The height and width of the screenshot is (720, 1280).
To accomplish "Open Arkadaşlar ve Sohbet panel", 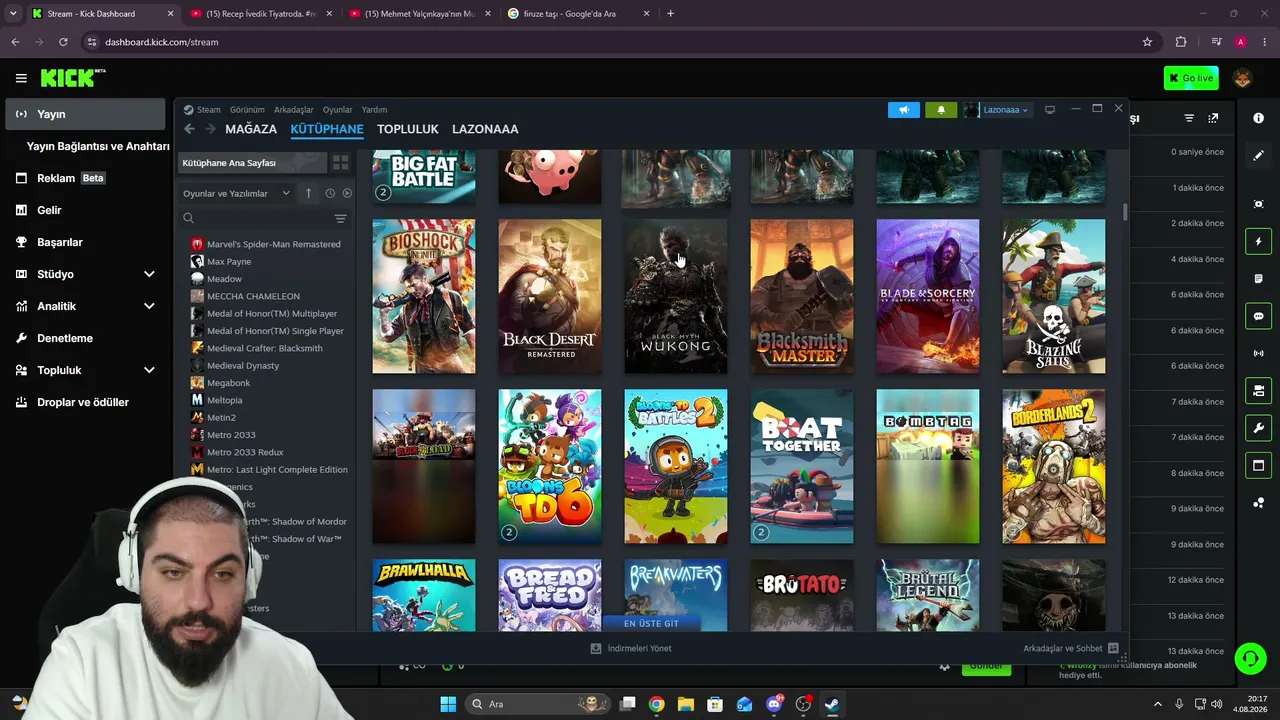I will (1070, 648).
